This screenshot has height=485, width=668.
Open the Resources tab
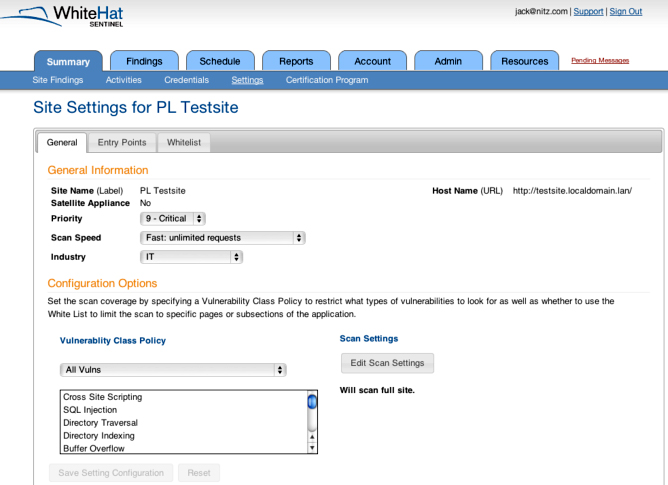(524, 61)
